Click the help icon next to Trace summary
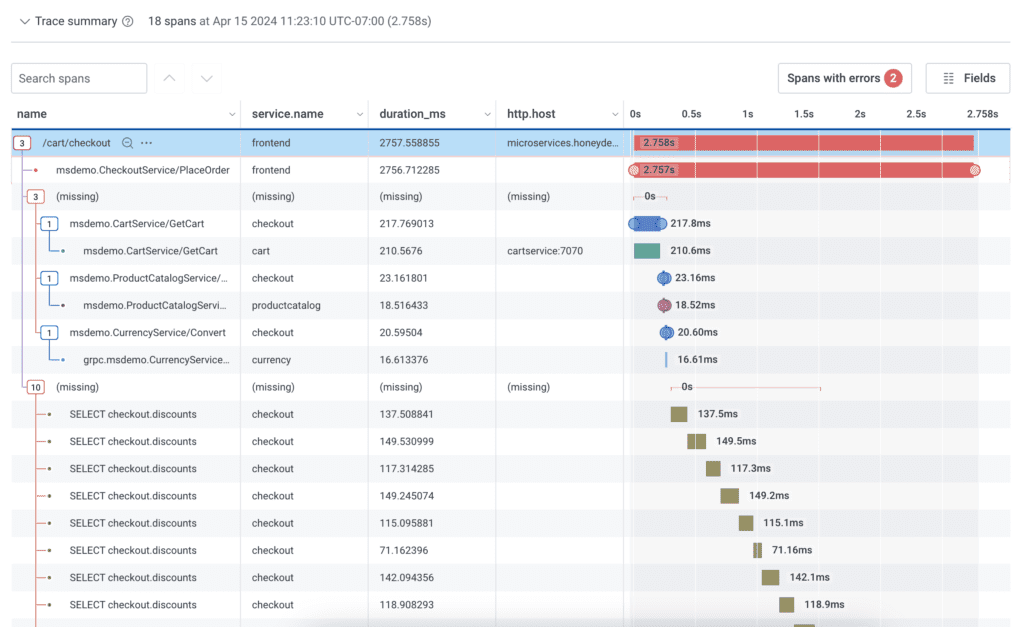The width and height of the screenshot is (1024, 627). pos(127,21)
